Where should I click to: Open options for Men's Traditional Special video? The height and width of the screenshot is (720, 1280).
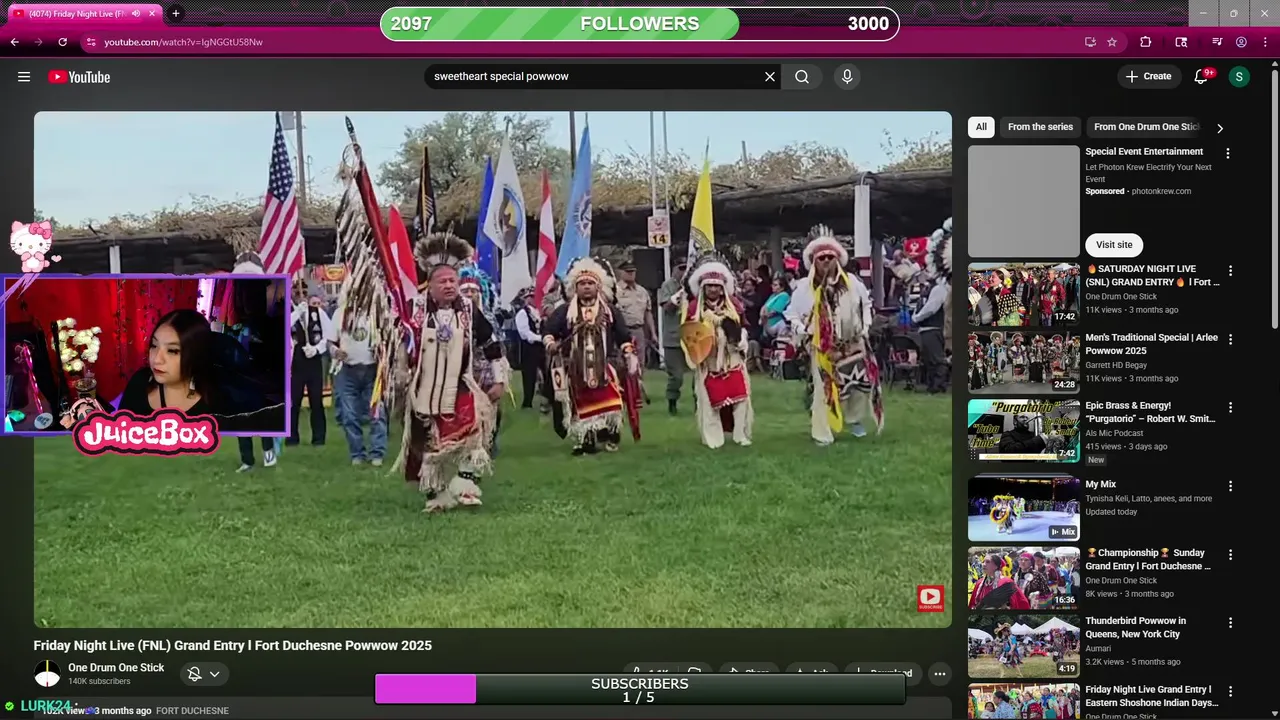[x=1230, y=340]
